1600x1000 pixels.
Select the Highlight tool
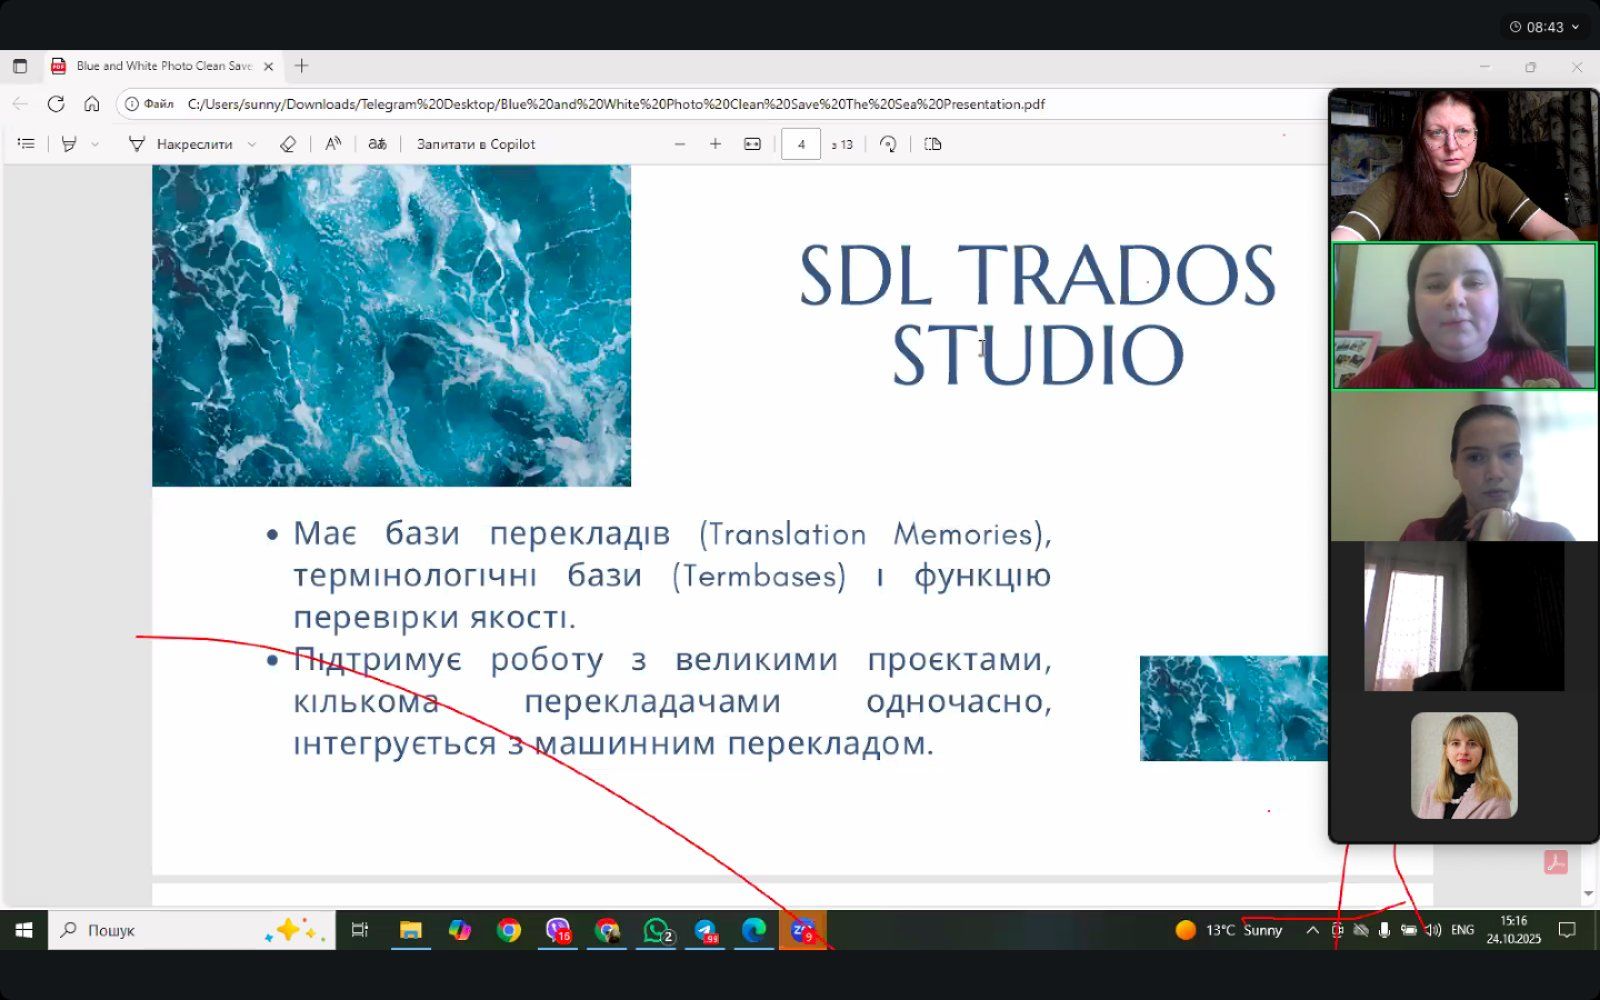pyautogui.click(x=69, y=144)
